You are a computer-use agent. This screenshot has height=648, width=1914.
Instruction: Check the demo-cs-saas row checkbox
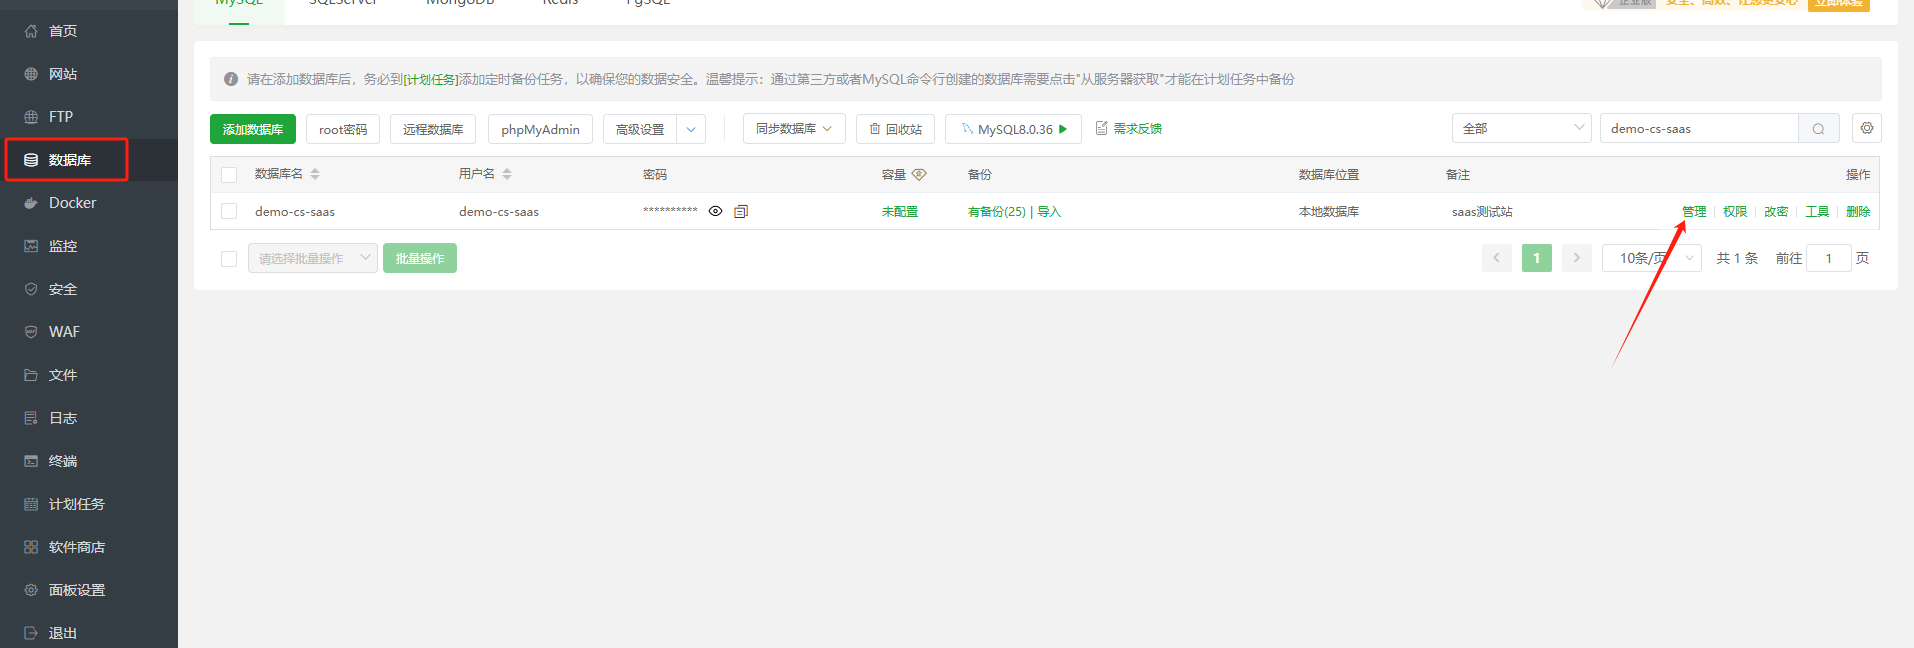[229, 212]
